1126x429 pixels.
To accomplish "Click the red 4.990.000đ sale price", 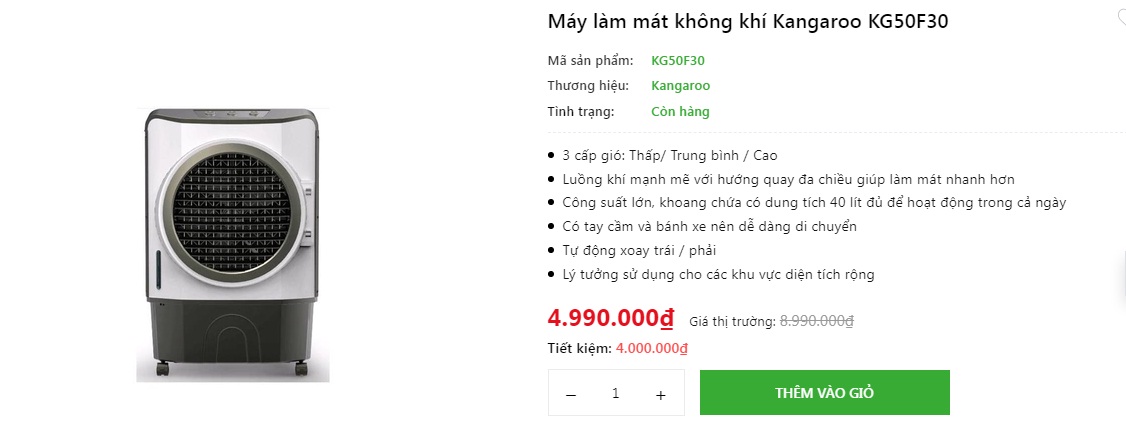I will click(x=611, y=319).
